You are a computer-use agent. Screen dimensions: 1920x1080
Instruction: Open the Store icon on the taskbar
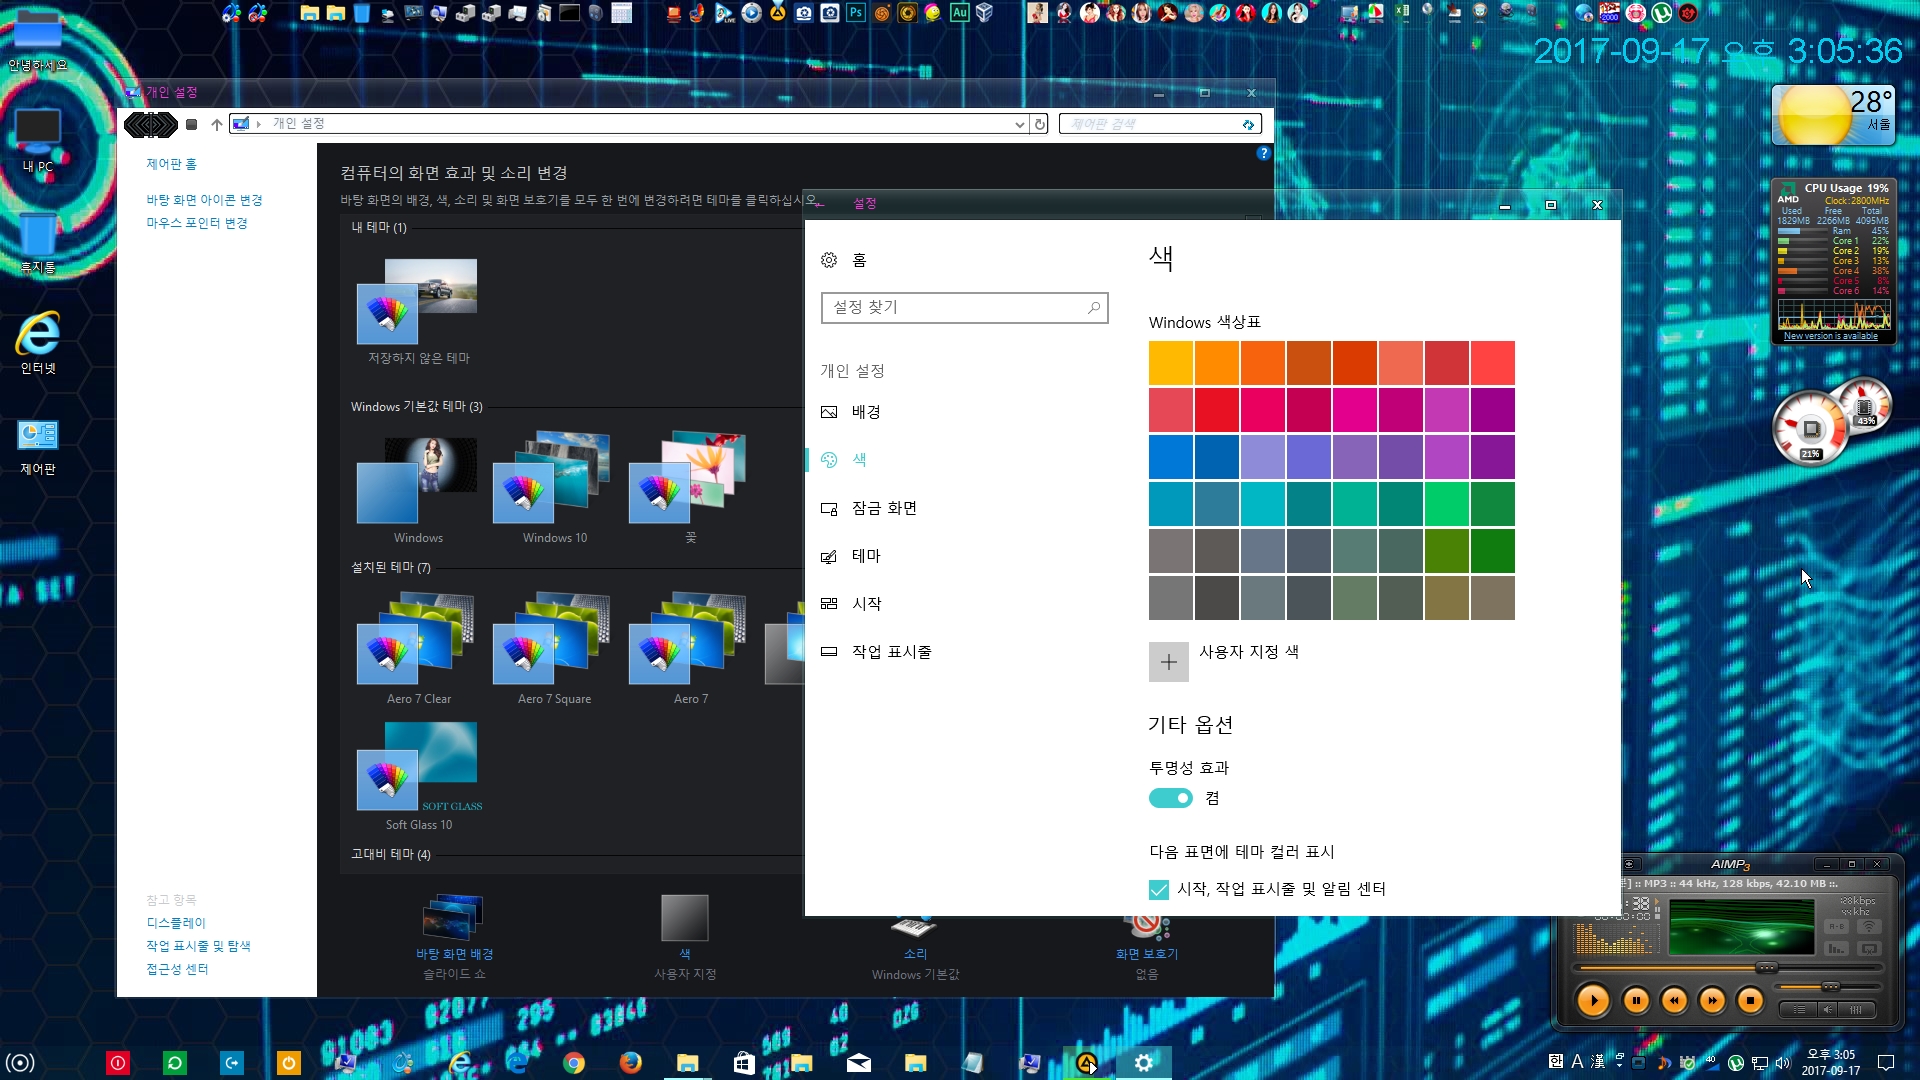coord(744,1062)
